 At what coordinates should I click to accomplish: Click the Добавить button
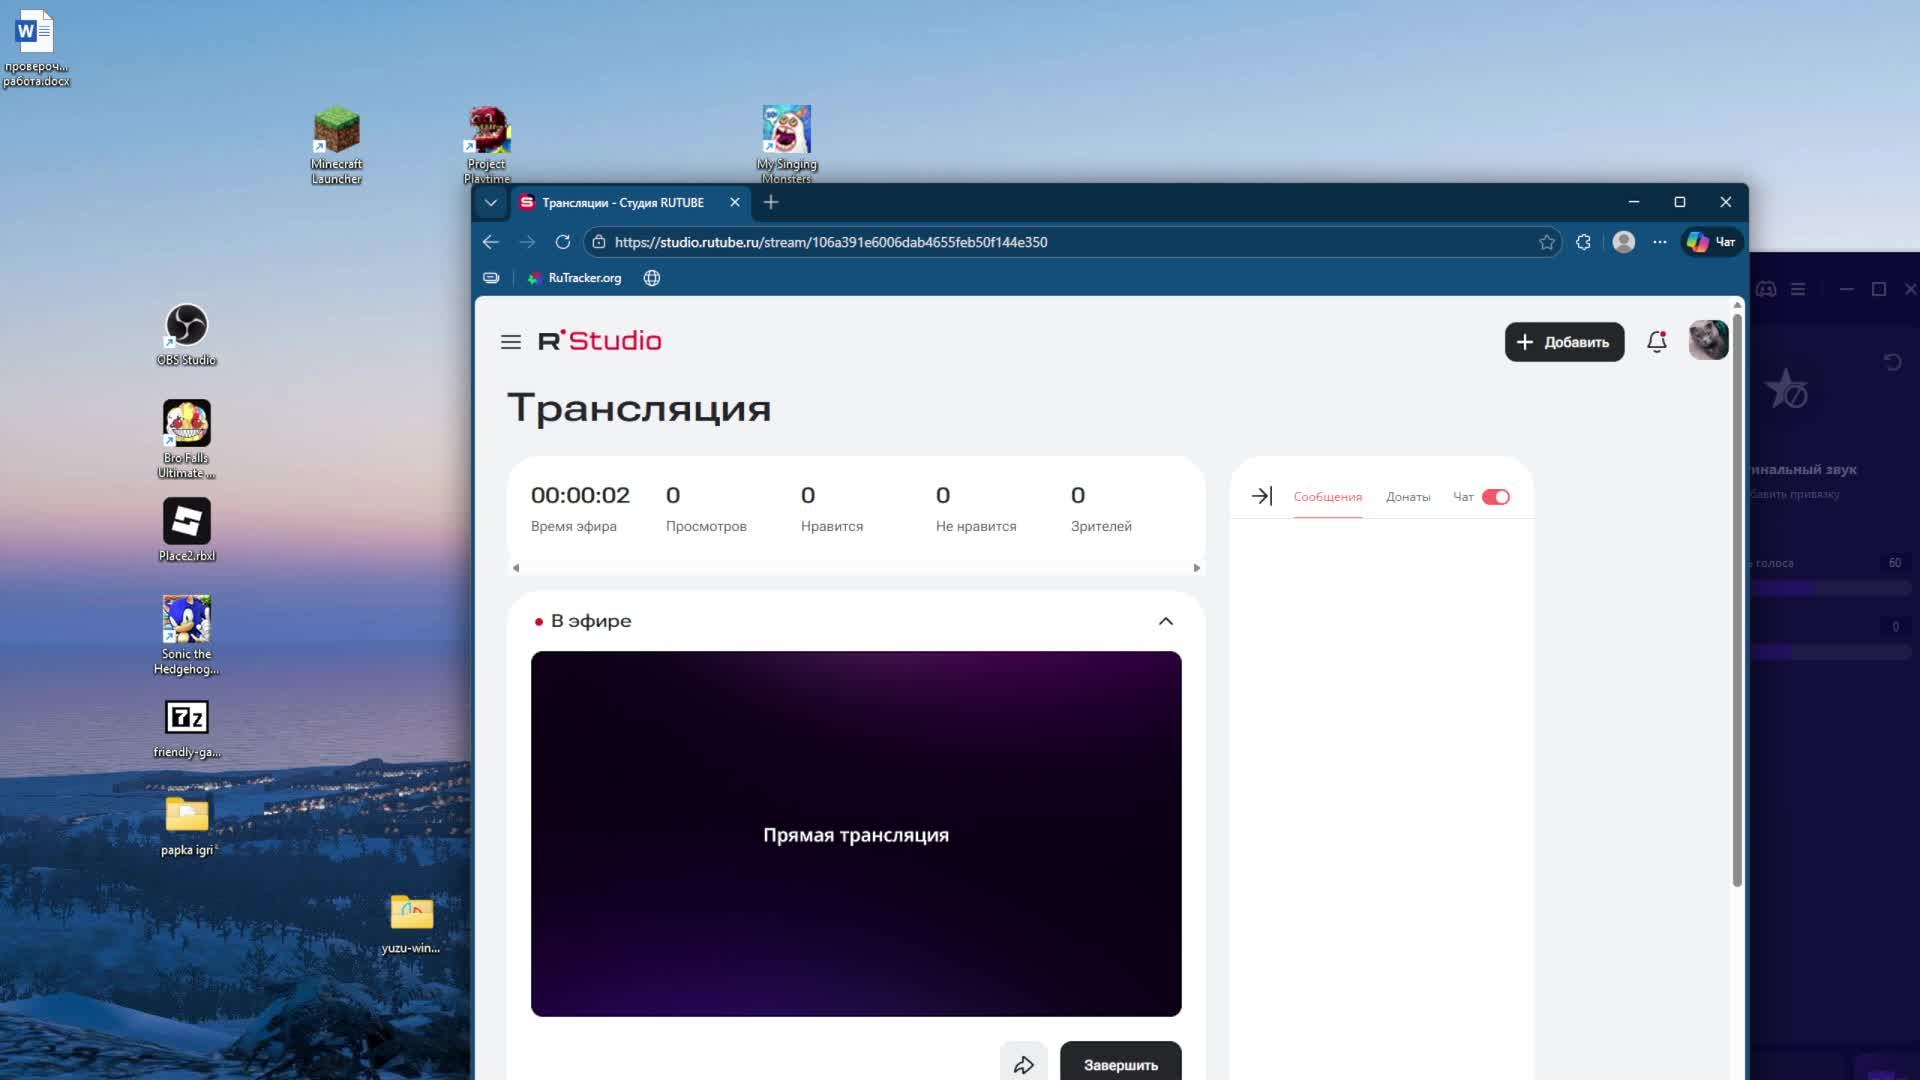(1563, 342)
